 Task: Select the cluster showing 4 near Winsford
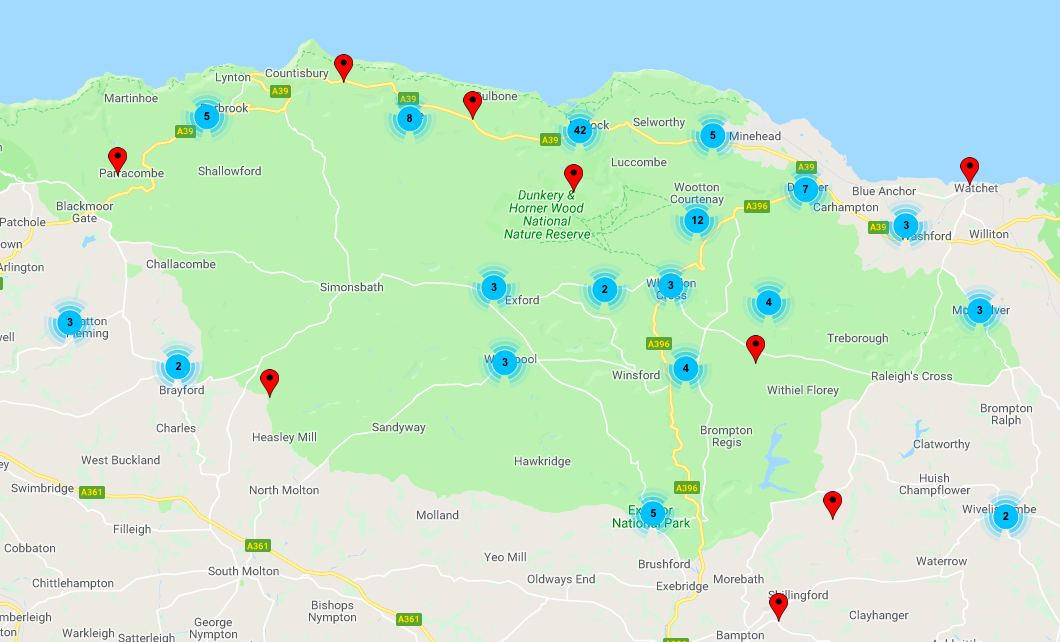click(685, 367)
